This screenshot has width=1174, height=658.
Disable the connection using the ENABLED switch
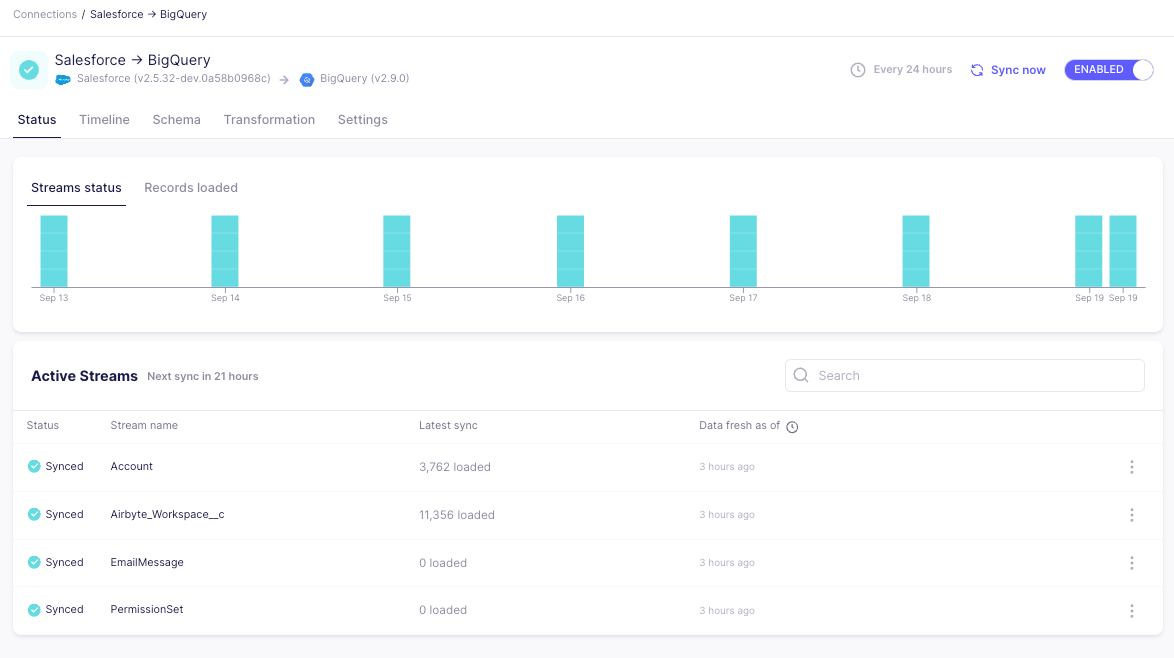tap(1109, 70)
